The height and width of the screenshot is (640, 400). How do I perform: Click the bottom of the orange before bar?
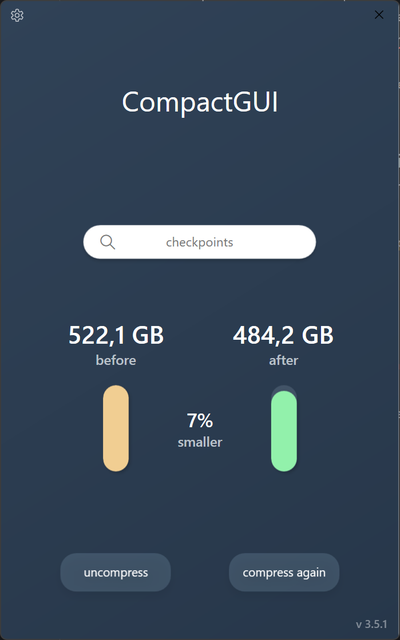point(116,463)
